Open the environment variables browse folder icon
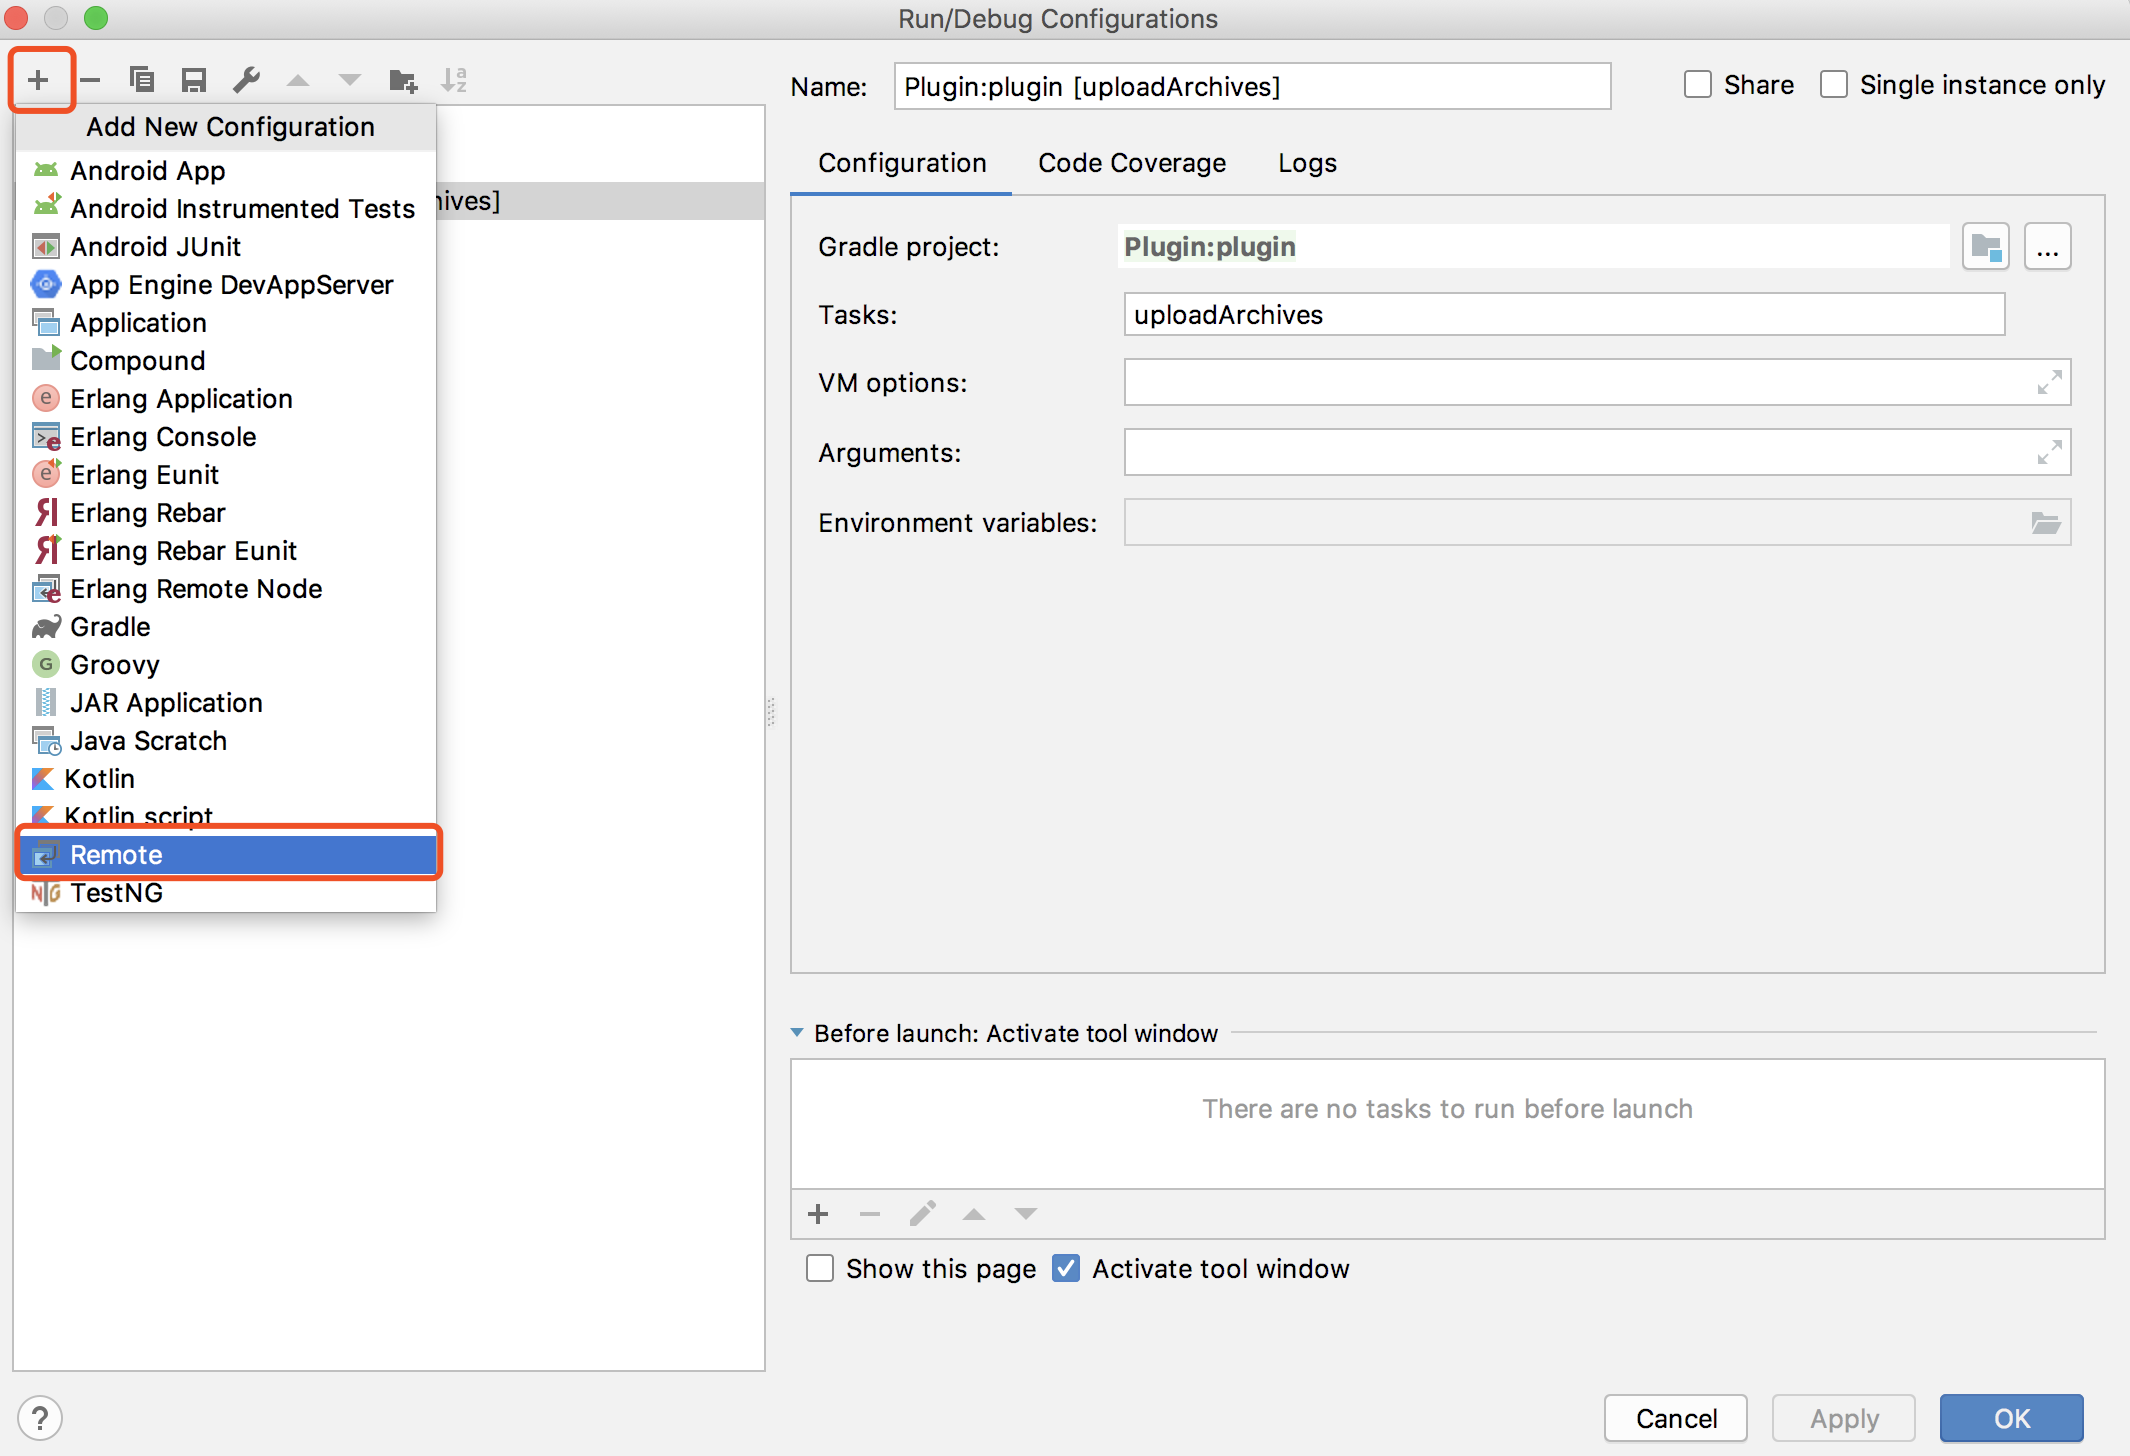This screenshot has width=2130, height=1456. (x=2046, y=523)
